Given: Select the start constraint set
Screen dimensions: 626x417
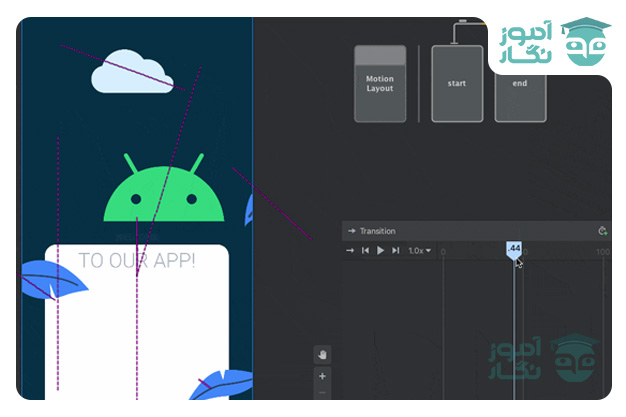Looking at the screenshot, I should click(456, 84).
